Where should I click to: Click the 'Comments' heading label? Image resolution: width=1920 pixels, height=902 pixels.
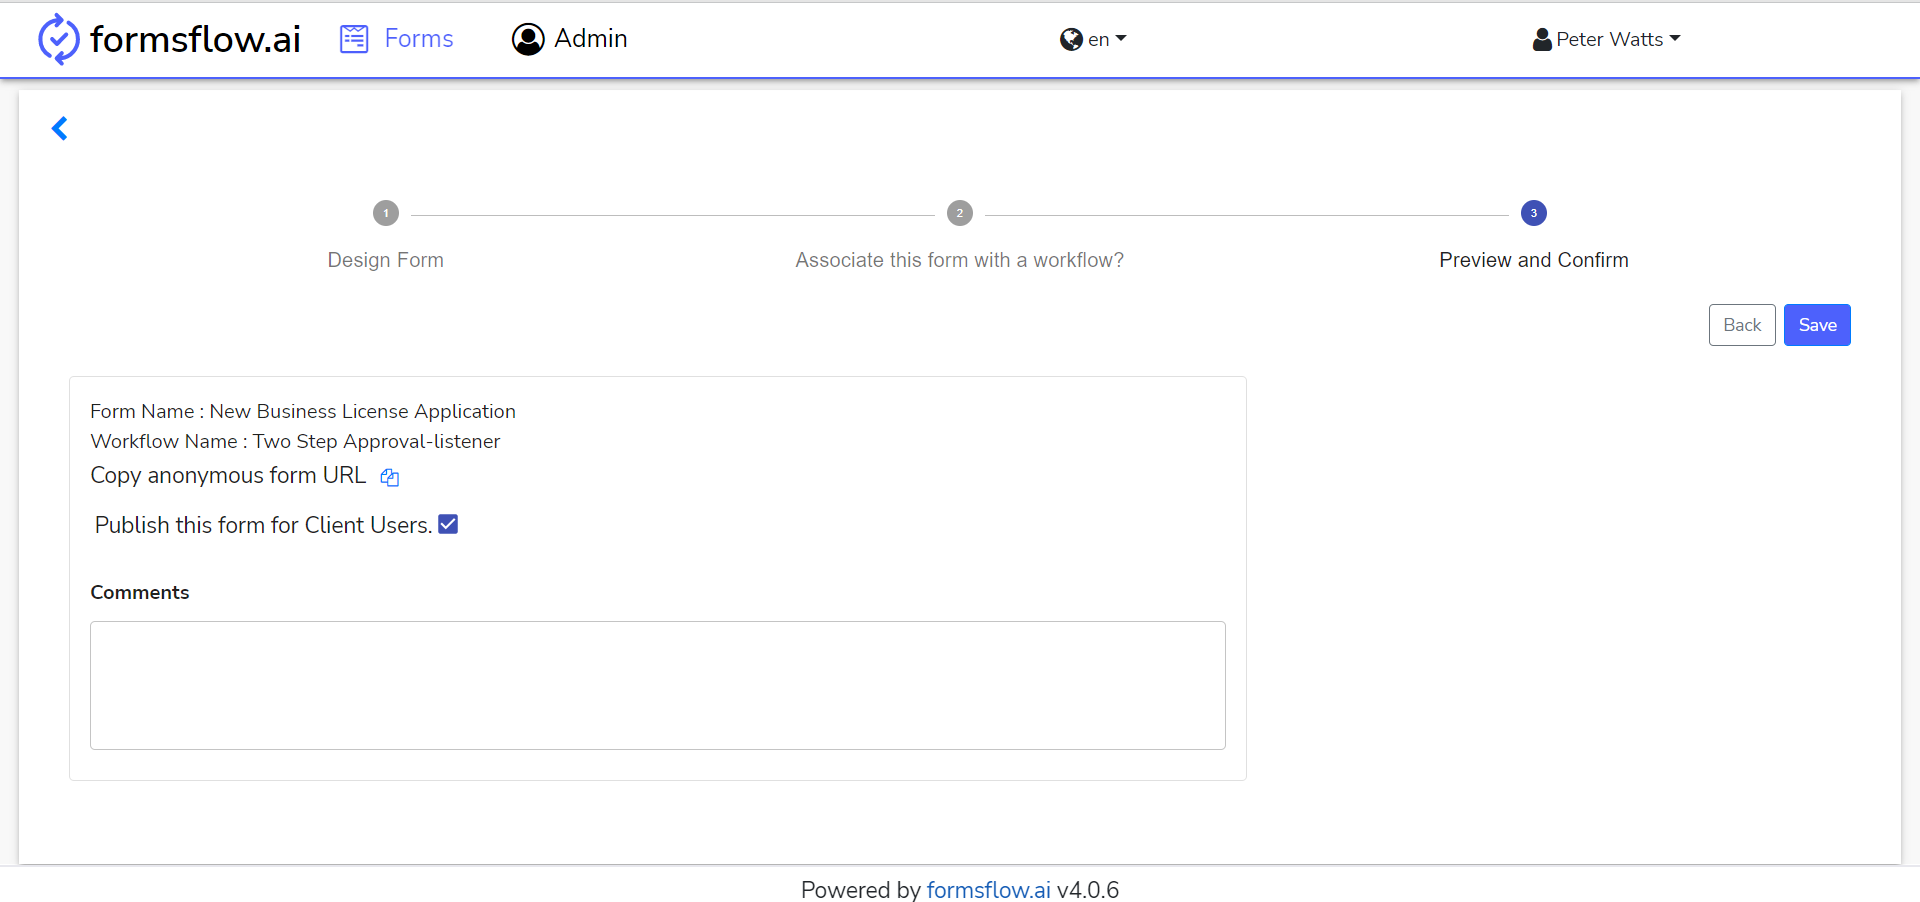[x=140, y=592]
